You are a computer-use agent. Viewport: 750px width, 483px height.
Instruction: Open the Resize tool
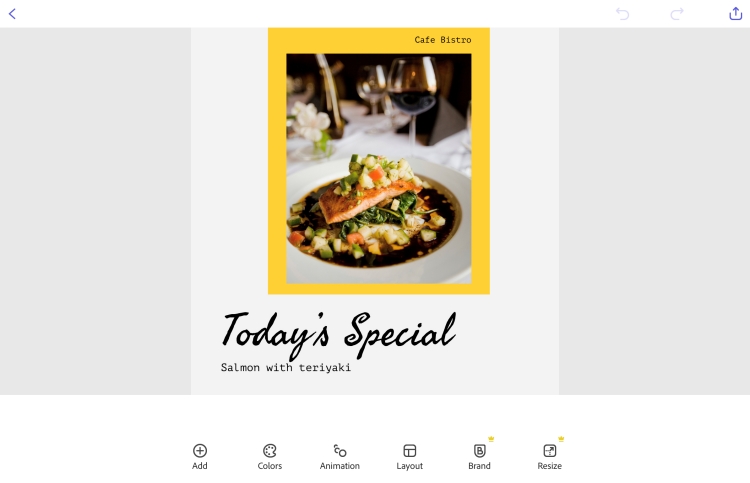tap(550, 450)
